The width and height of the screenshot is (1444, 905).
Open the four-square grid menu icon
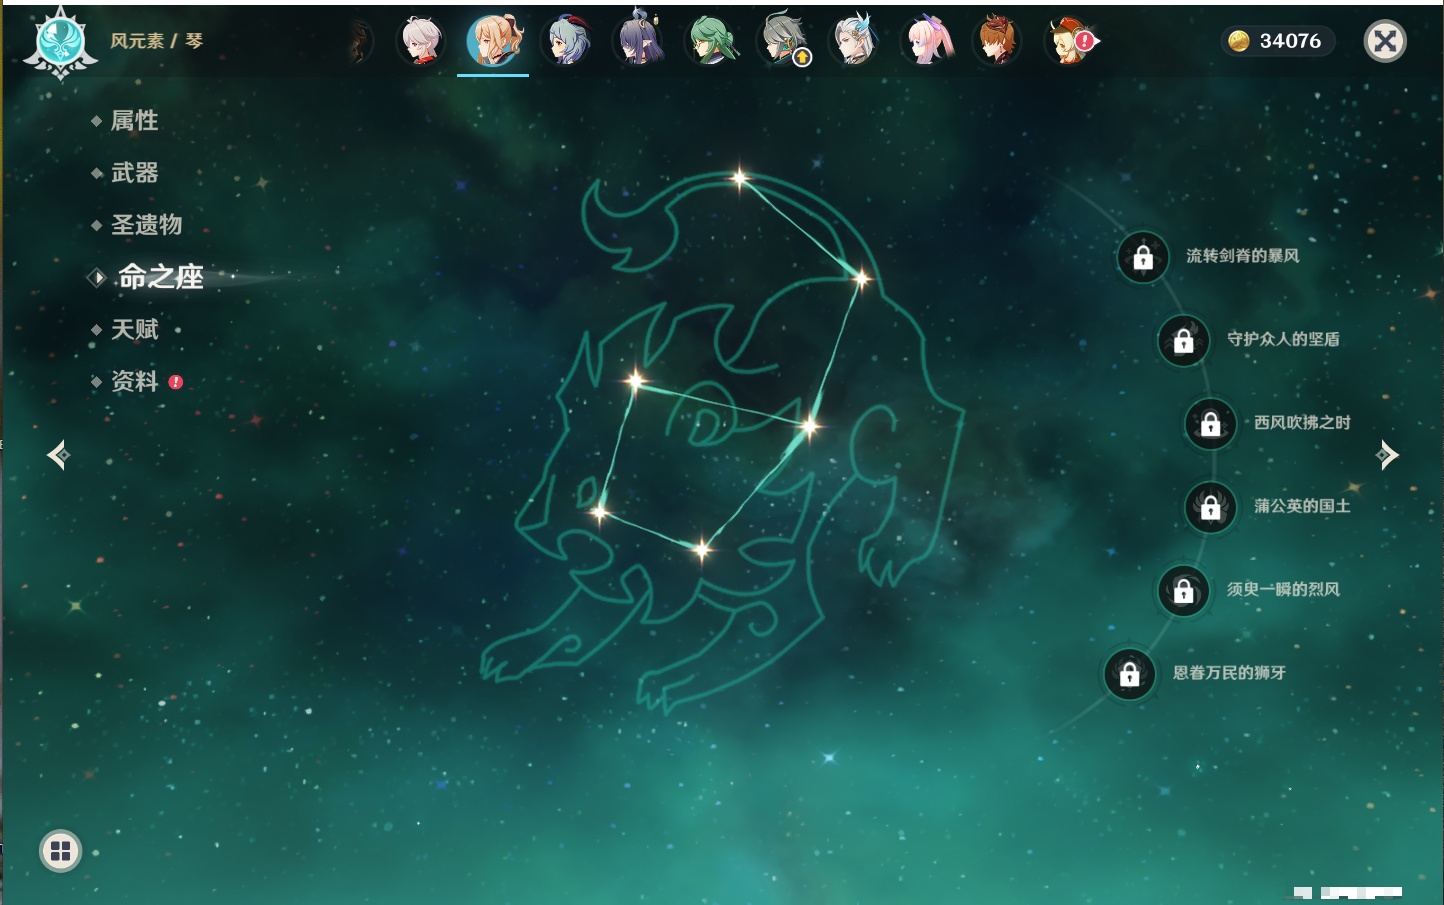point(60,851)
